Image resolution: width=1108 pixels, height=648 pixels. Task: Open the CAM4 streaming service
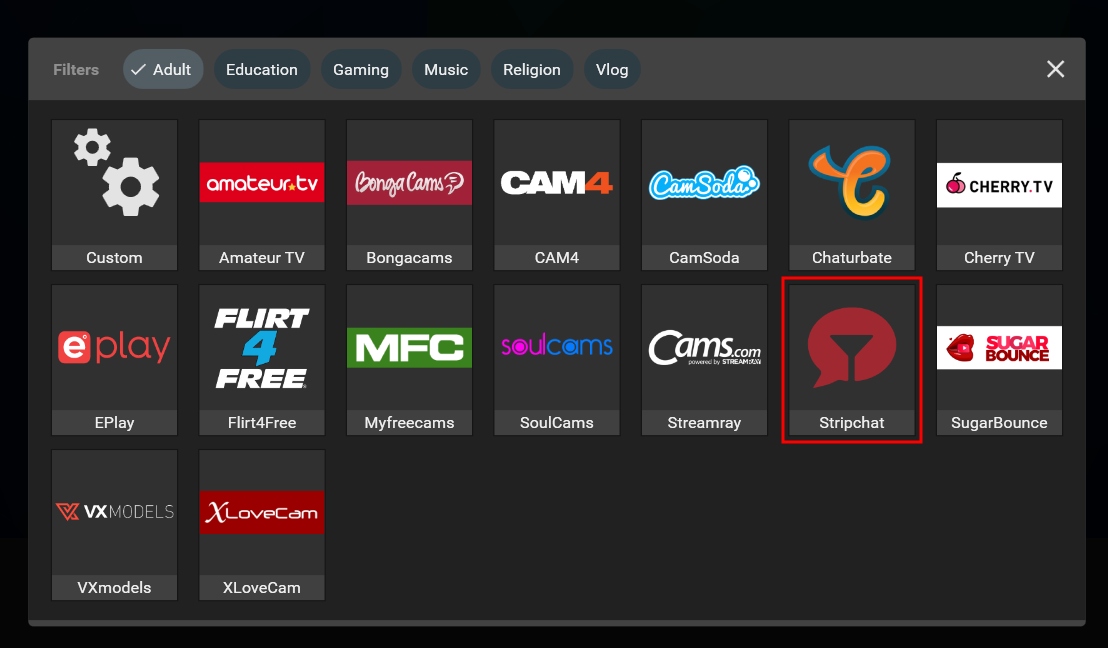[556, 182]
